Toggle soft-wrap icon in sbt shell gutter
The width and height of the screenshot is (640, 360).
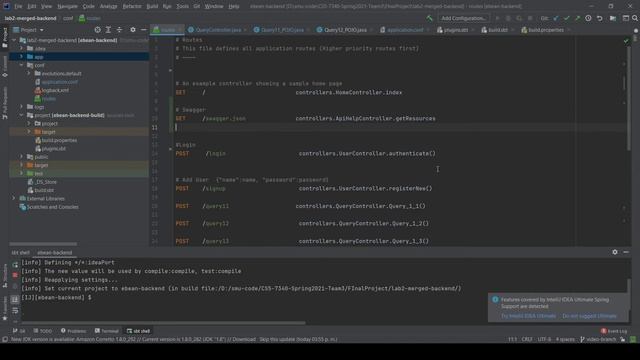15,311
